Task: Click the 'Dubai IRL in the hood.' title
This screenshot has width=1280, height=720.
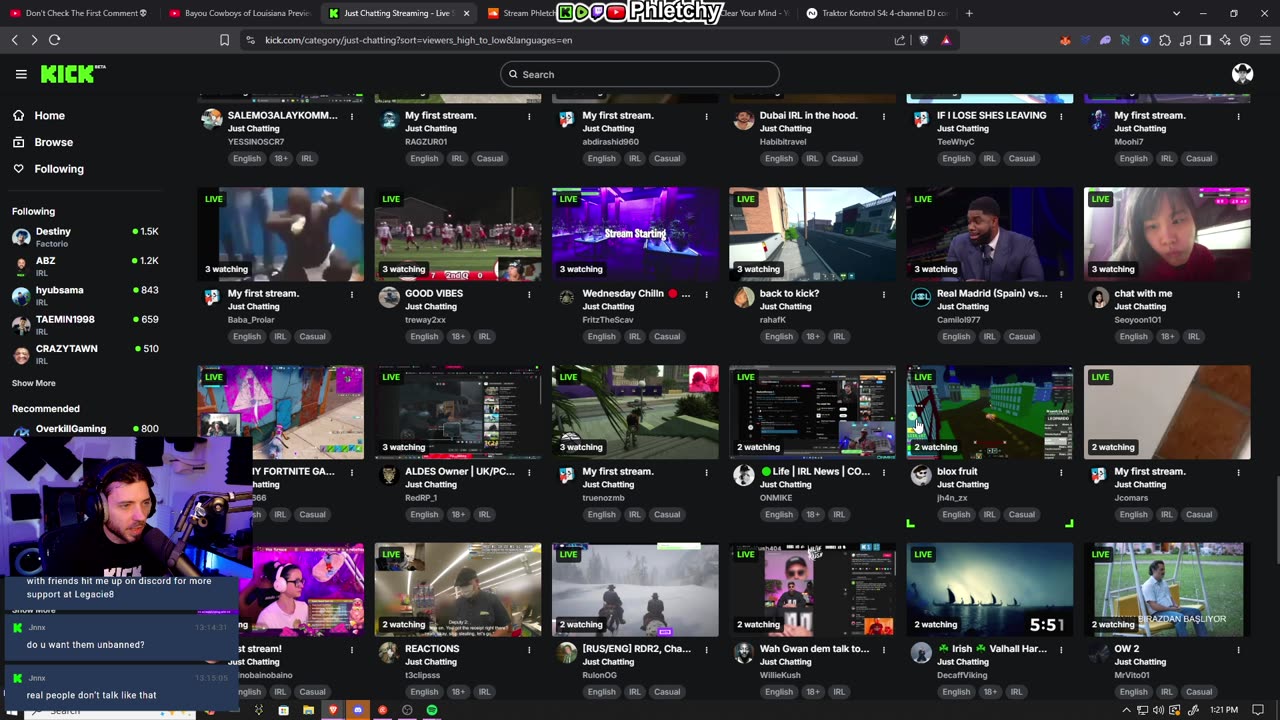Action: point(808,116)
